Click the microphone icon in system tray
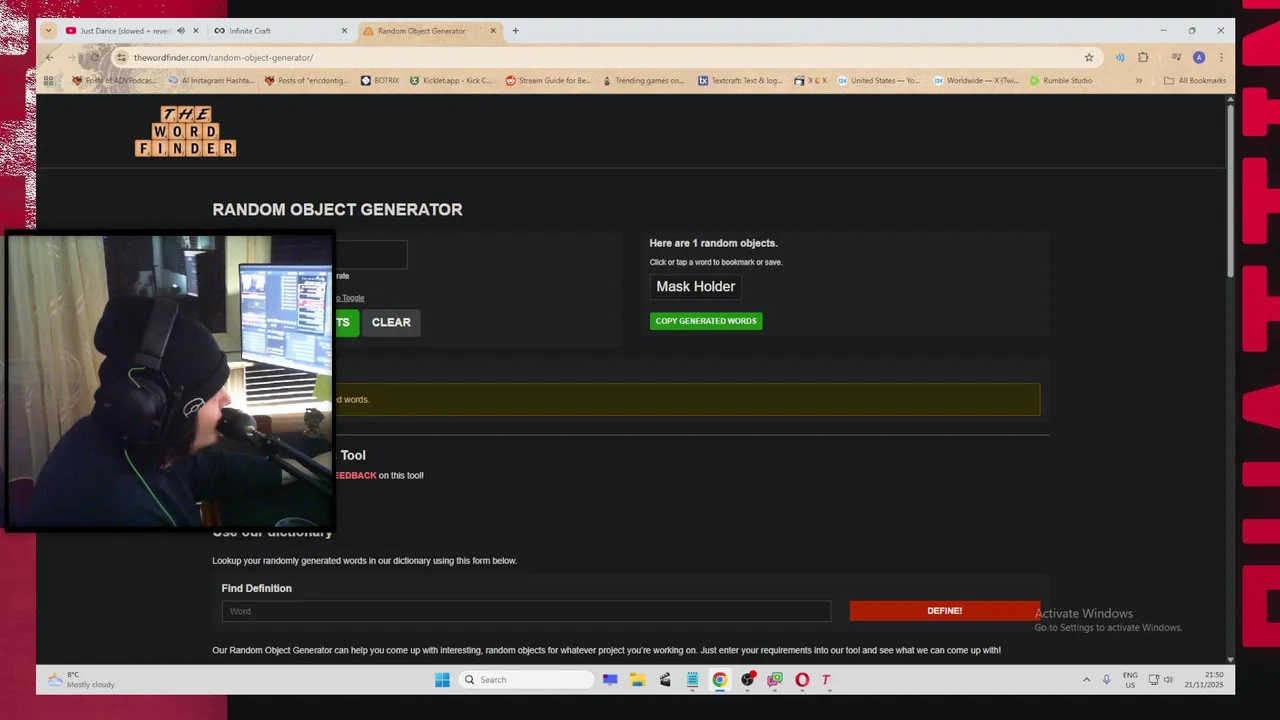 [1106, 680]
